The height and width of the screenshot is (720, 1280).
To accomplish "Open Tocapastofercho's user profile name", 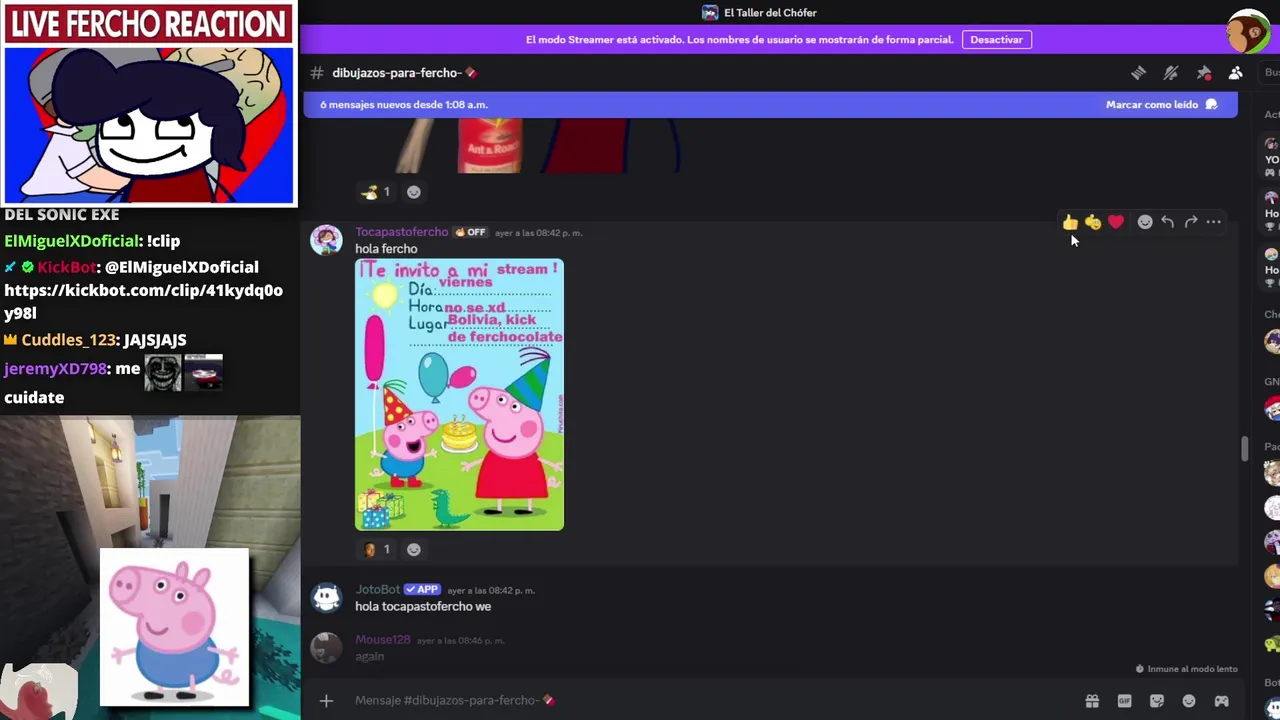I will pos(401,232).
